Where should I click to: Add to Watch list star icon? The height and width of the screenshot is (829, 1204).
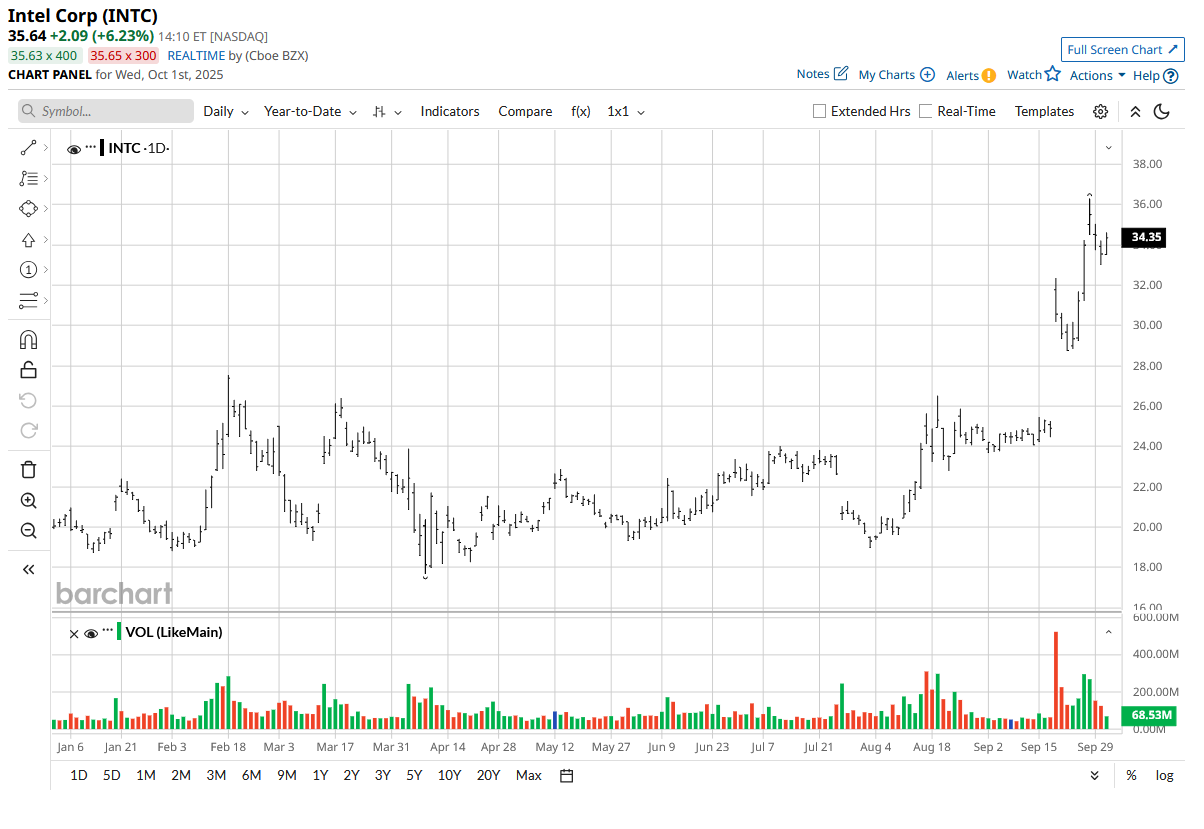1052,74
